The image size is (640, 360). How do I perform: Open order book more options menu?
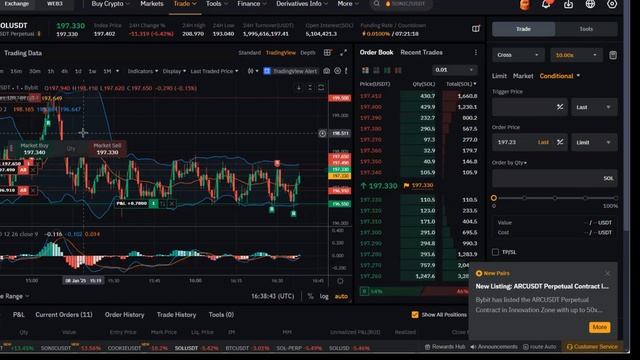pyautogui.click(x=476, y=53)
